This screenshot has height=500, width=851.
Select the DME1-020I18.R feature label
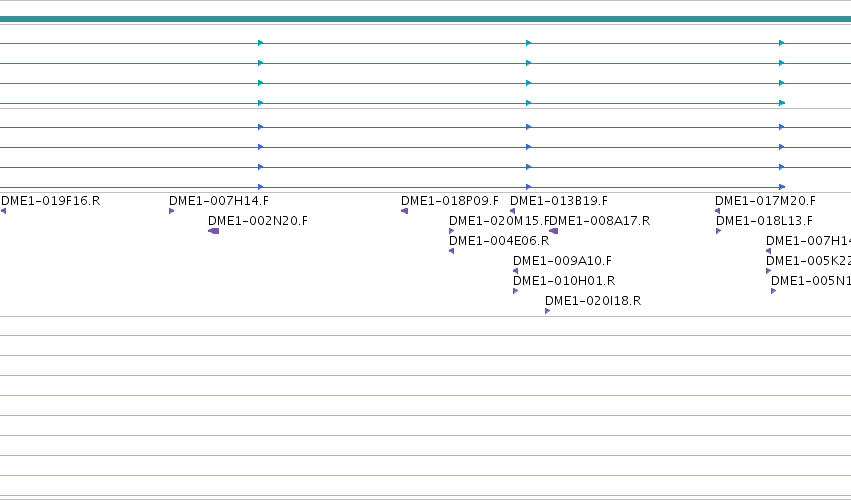pyautogui.click(x=593, y=301)
